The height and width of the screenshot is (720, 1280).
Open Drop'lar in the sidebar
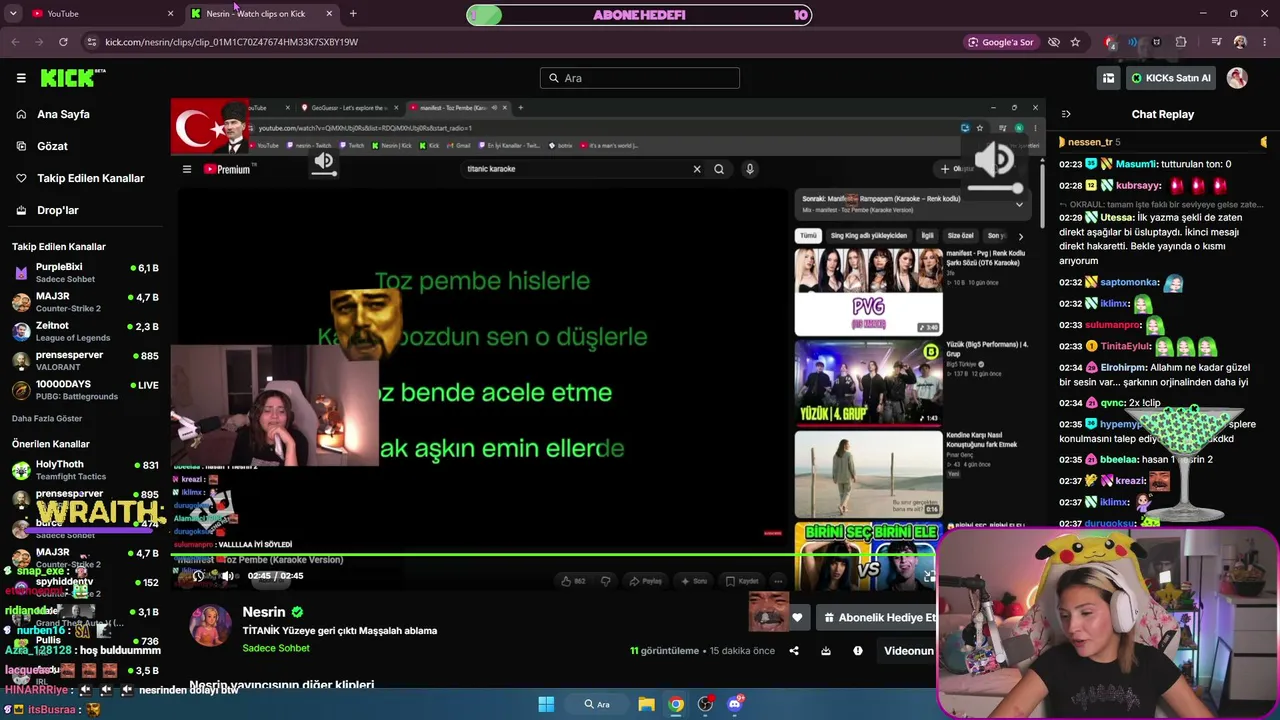click(x=57, y=210)
